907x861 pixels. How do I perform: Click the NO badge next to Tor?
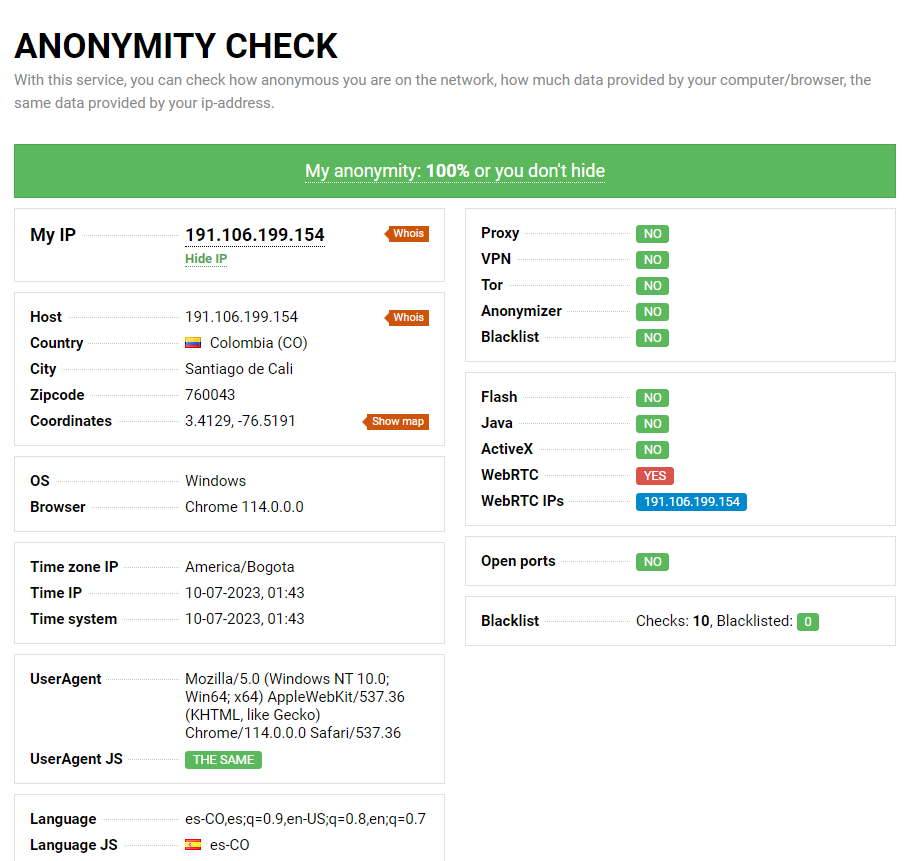coord(652,286)
